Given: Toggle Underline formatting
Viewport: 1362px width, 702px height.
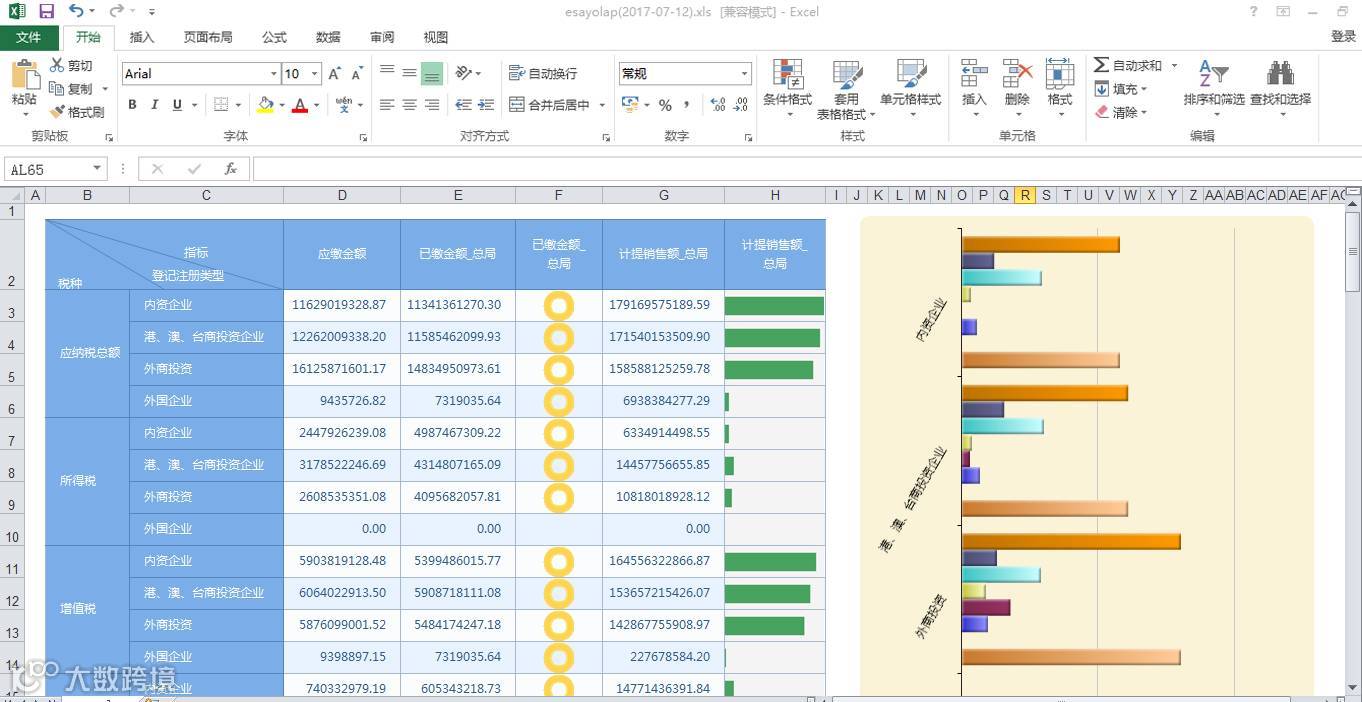Looking at the screenshot, I should point(177,105).
